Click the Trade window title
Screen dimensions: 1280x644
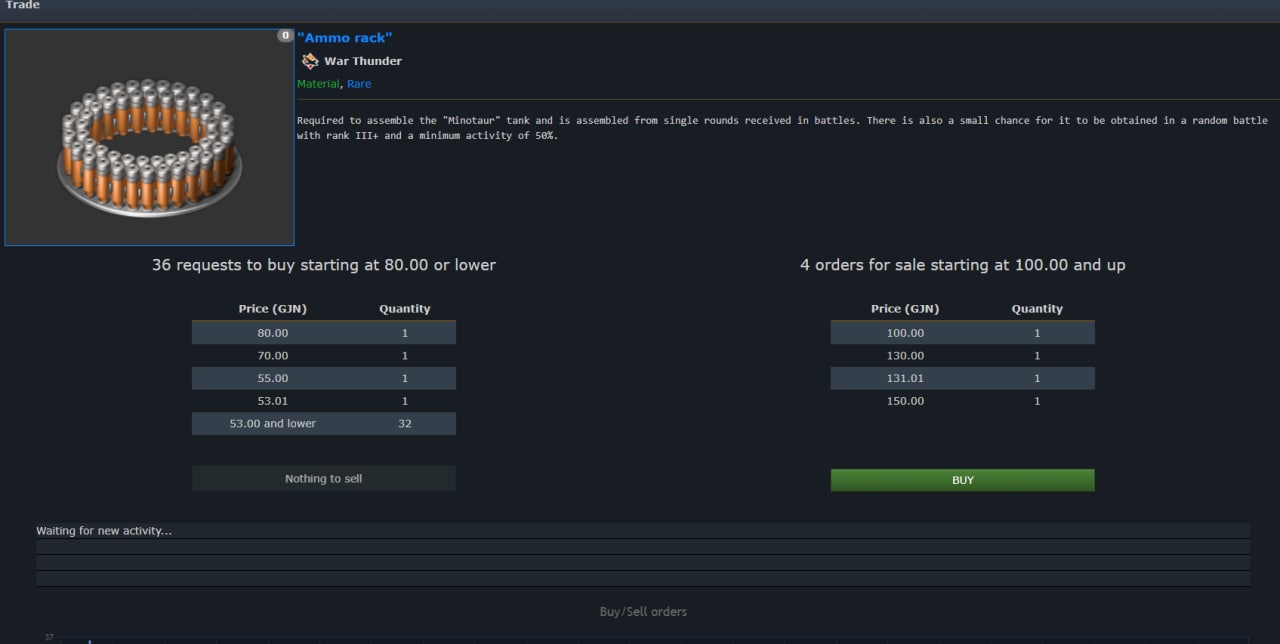point(22,5)
